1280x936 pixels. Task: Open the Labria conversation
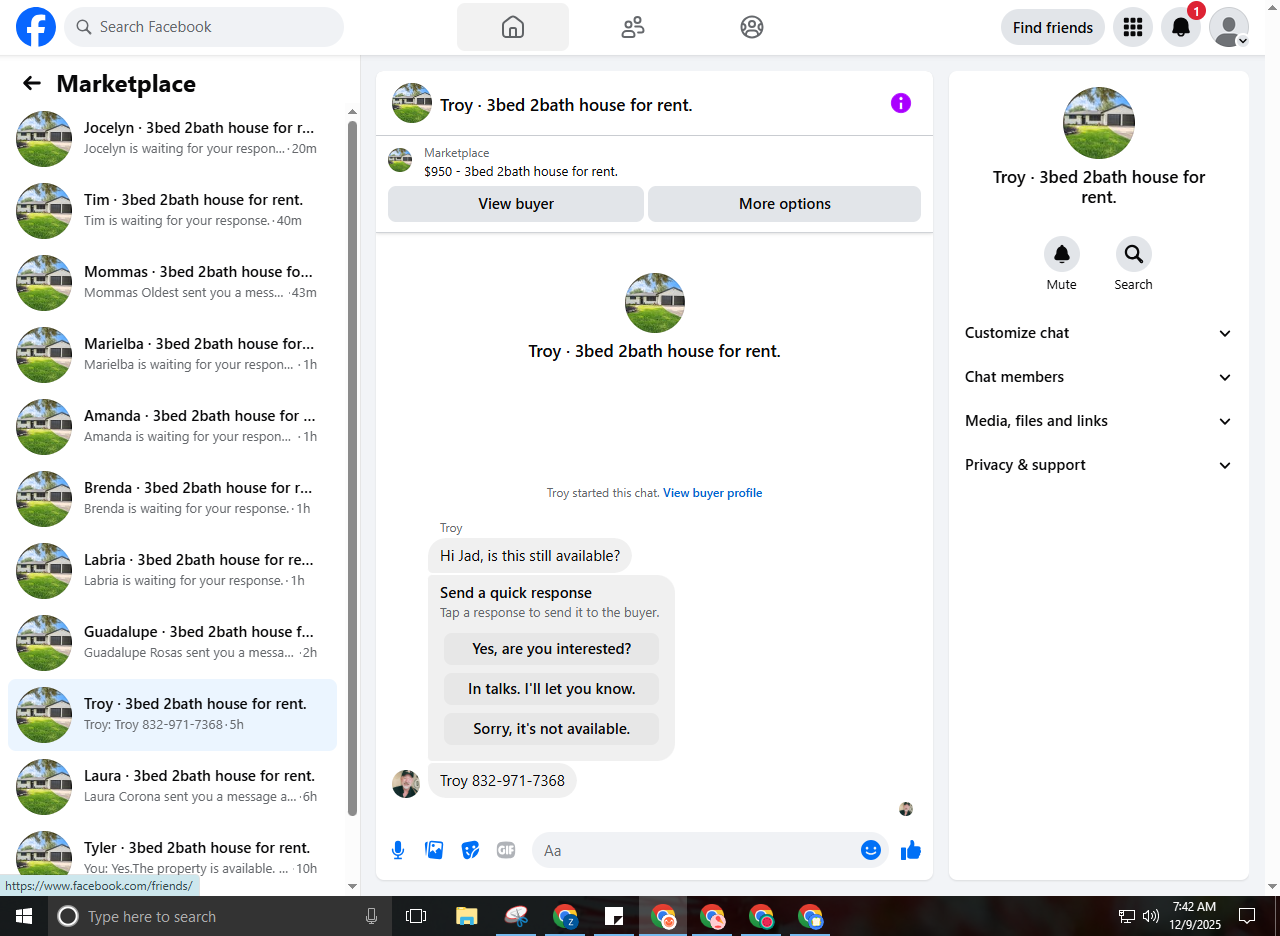pyautogui.click(x=172, y=571)
